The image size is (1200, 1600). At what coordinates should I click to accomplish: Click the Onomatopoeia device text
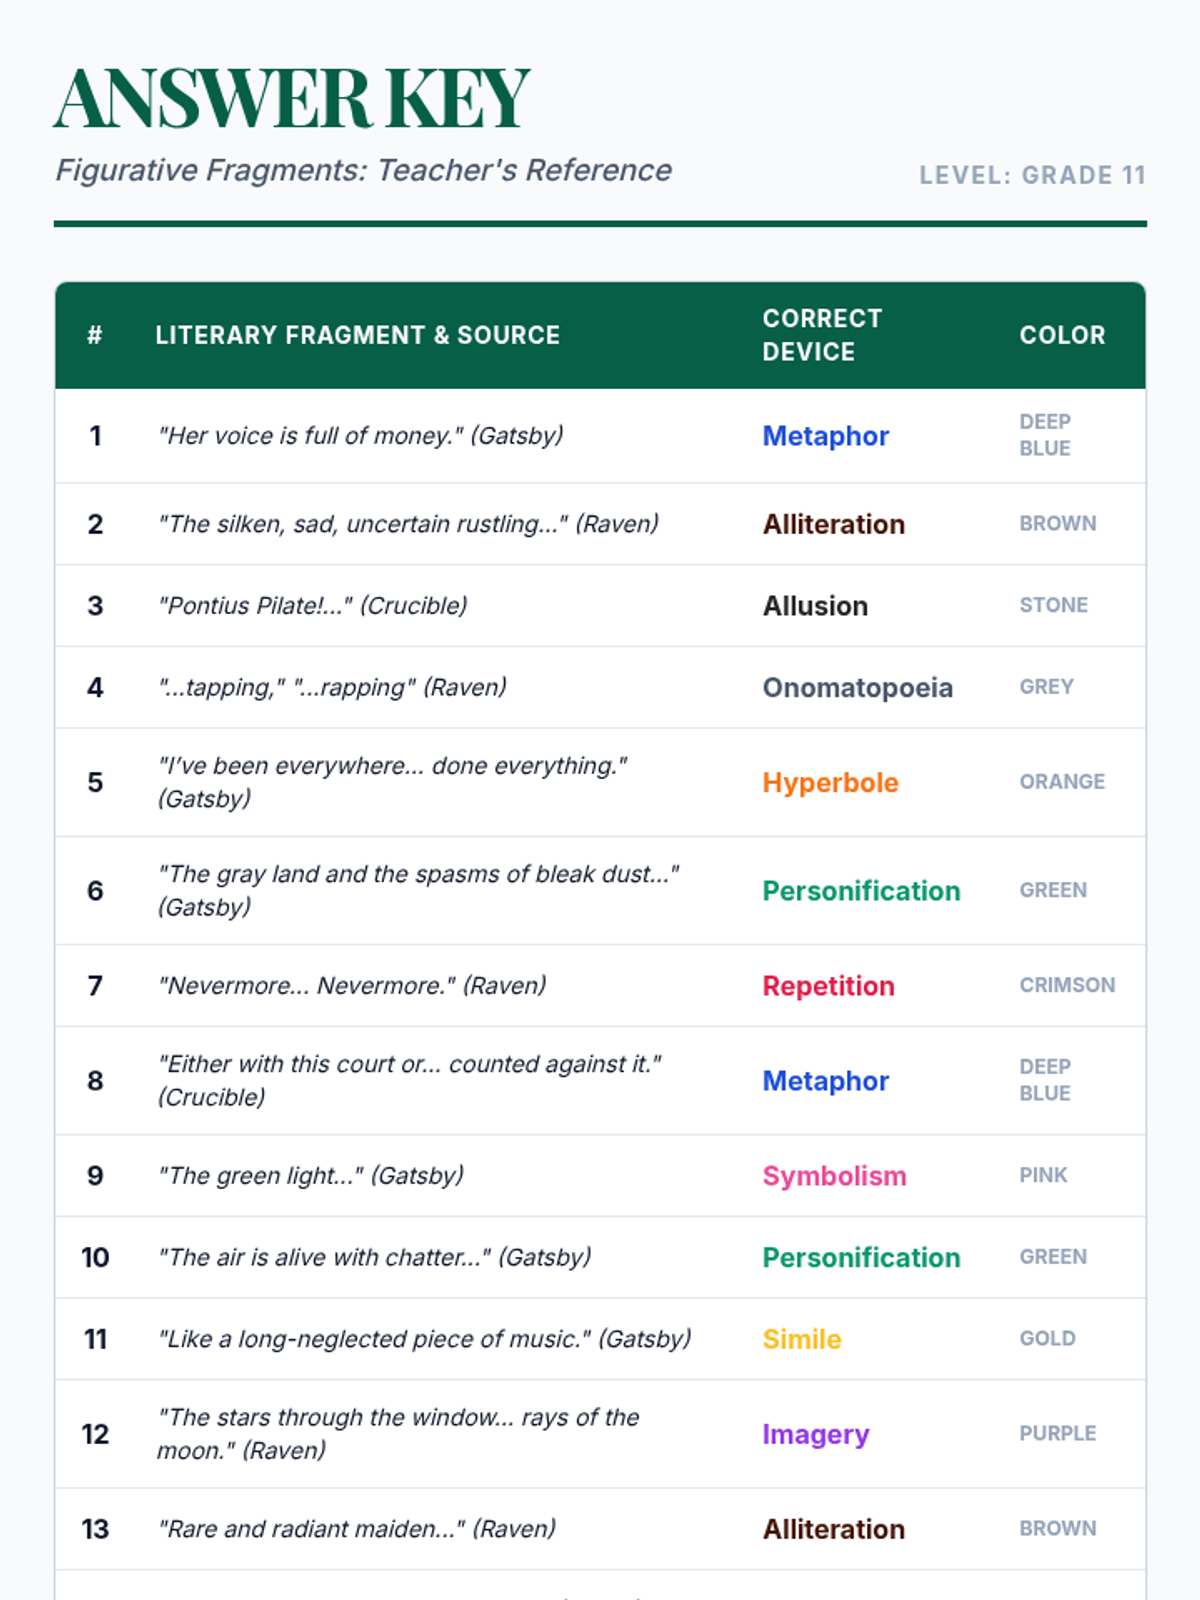tap(857, 688)
